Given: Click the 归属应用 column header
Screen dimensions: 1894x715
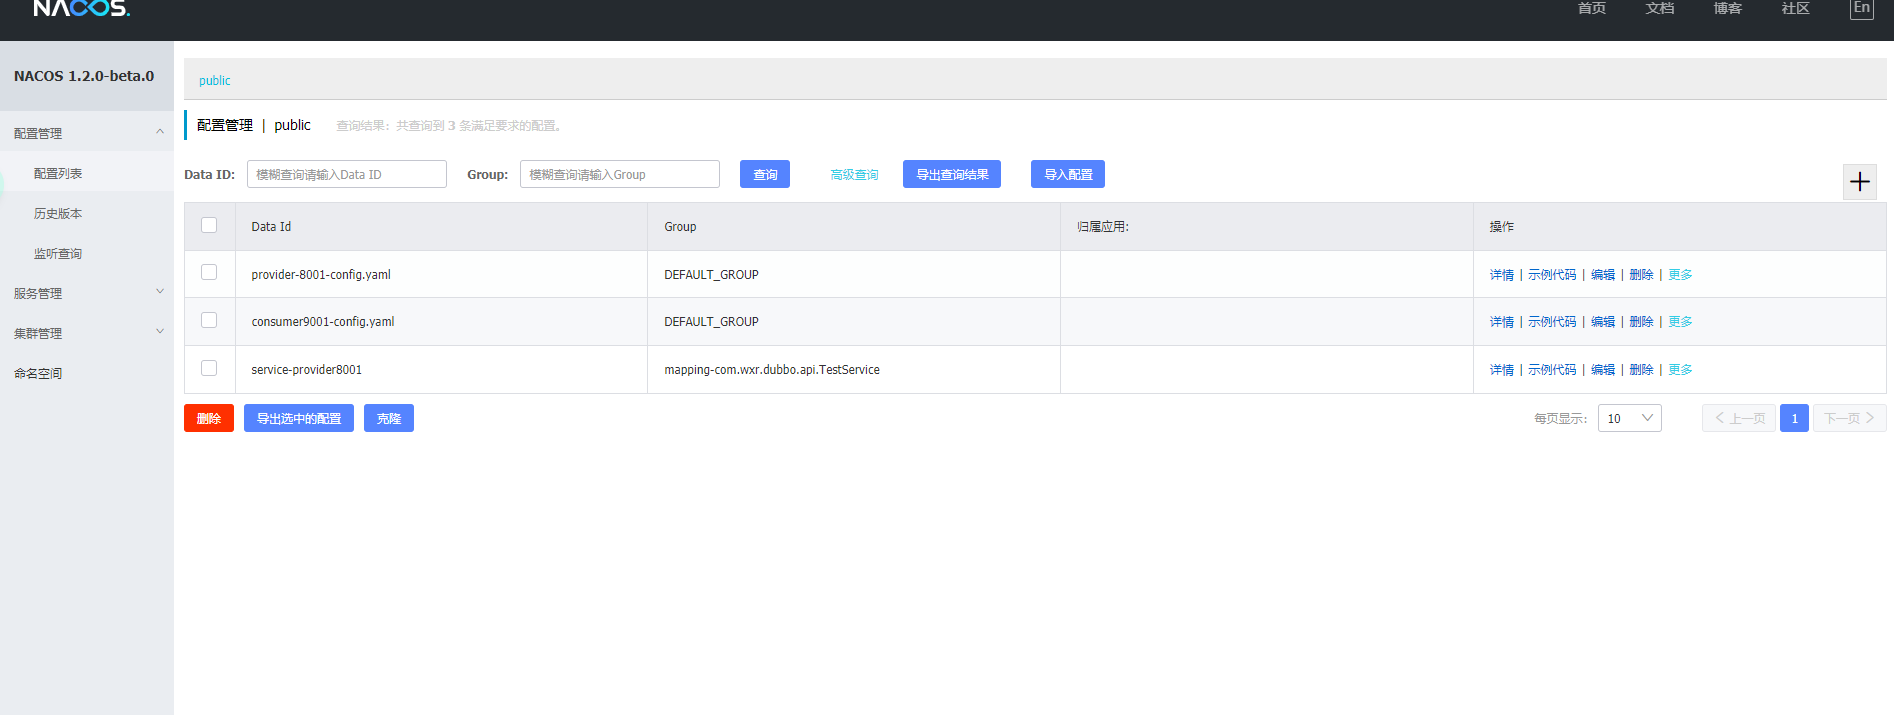Looking at the screenshot, I should click(1267, 226).
